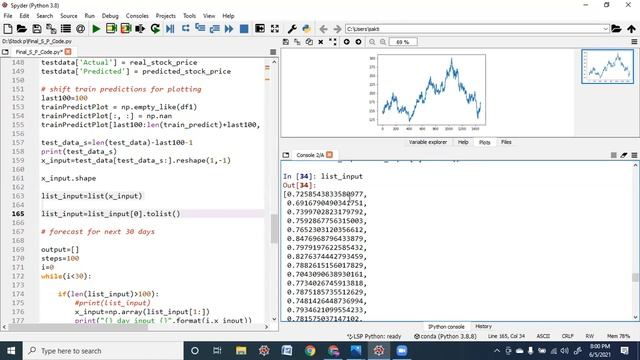
Task: Switch to the History tab
Action: pos(483,327)
